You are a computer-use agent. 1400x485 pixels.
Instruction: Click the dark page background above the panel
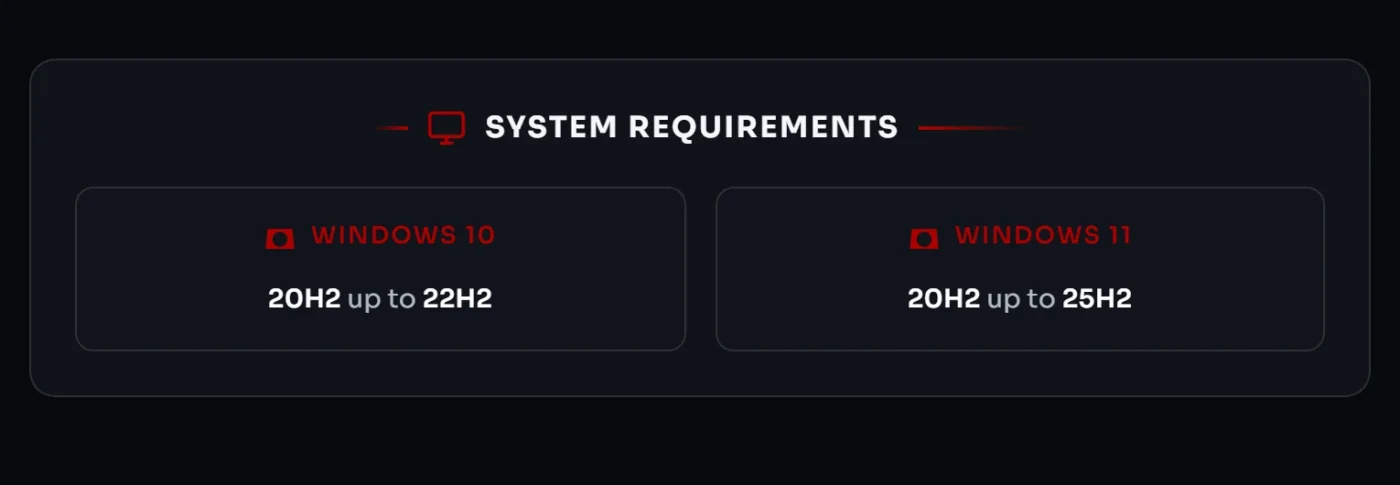[x=700, y=28]
